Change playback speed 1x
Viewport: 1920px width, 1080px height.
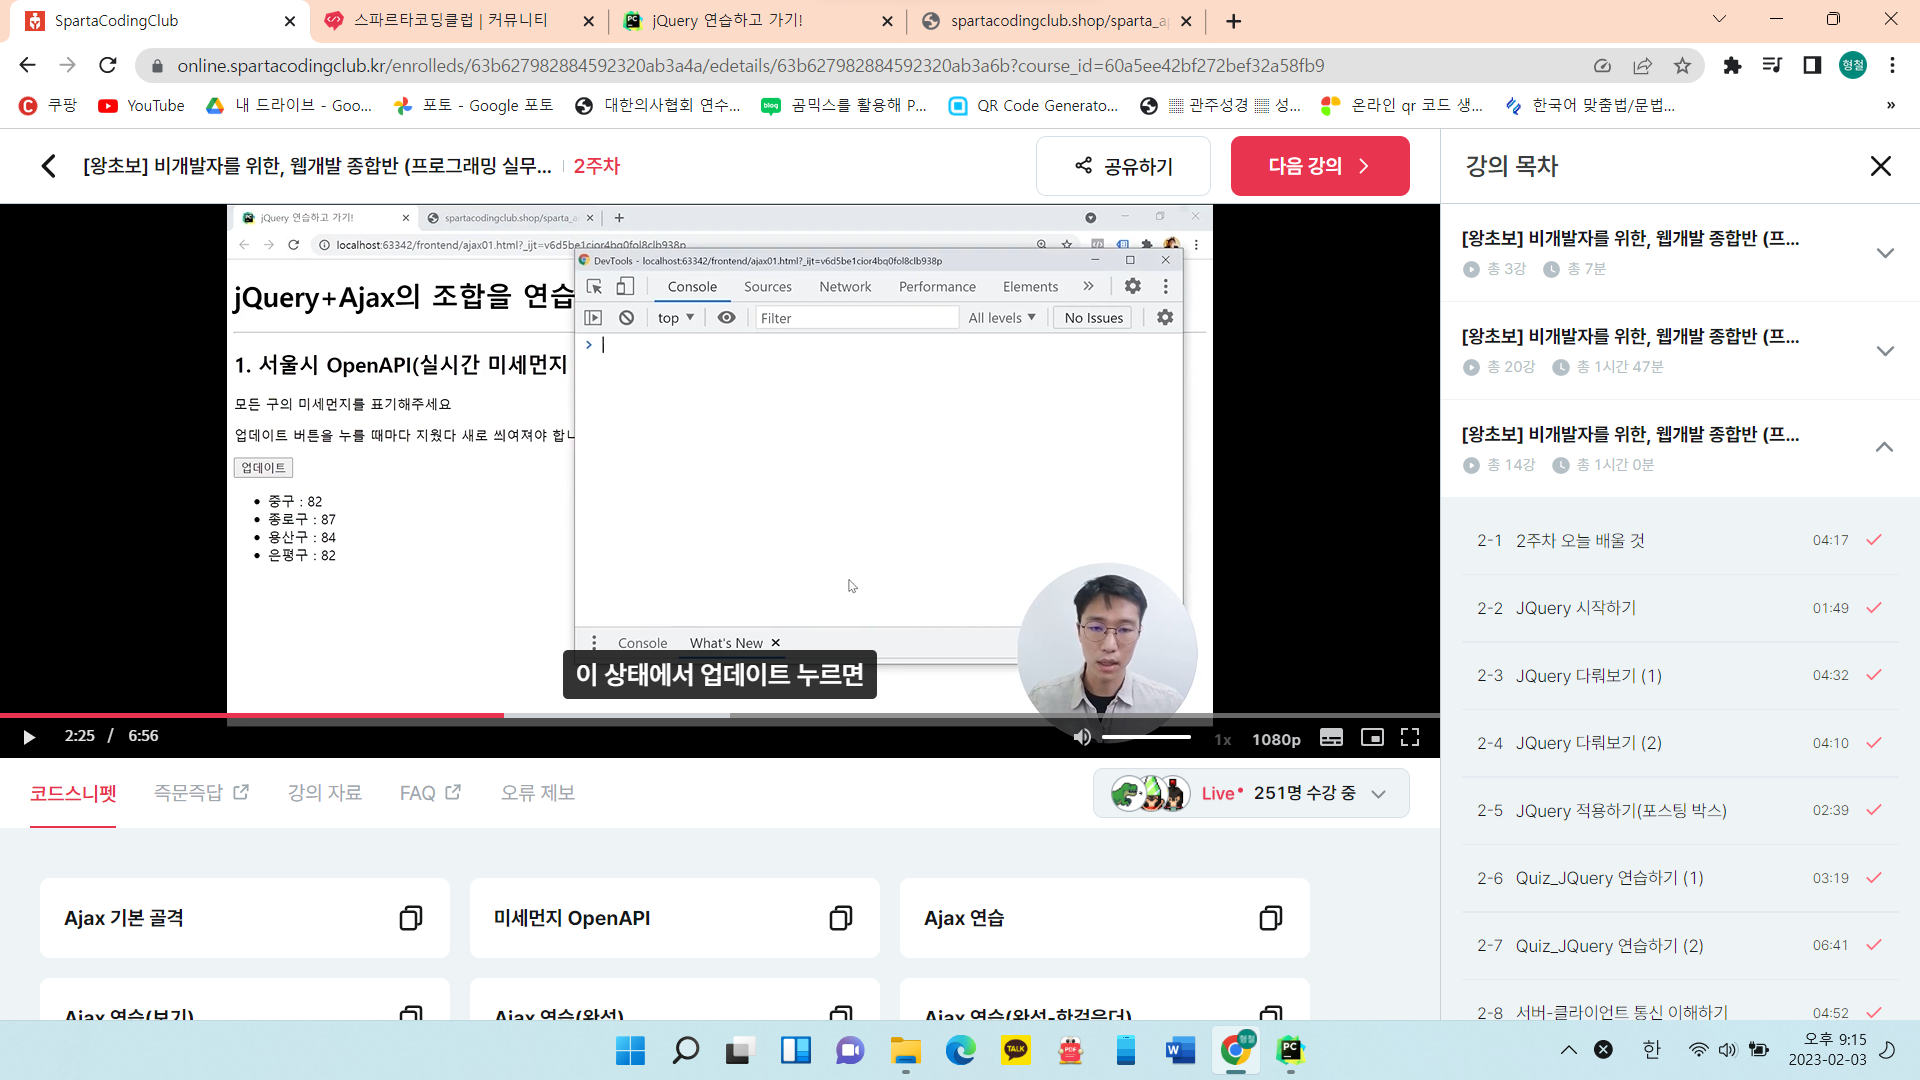1222,739
